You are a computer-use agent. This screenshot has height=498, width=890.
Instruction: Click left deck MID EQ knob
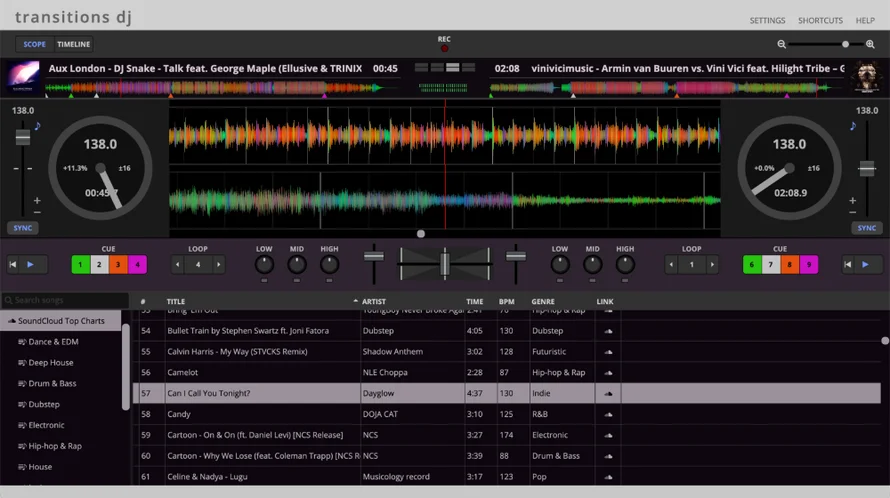pos(297,264)
